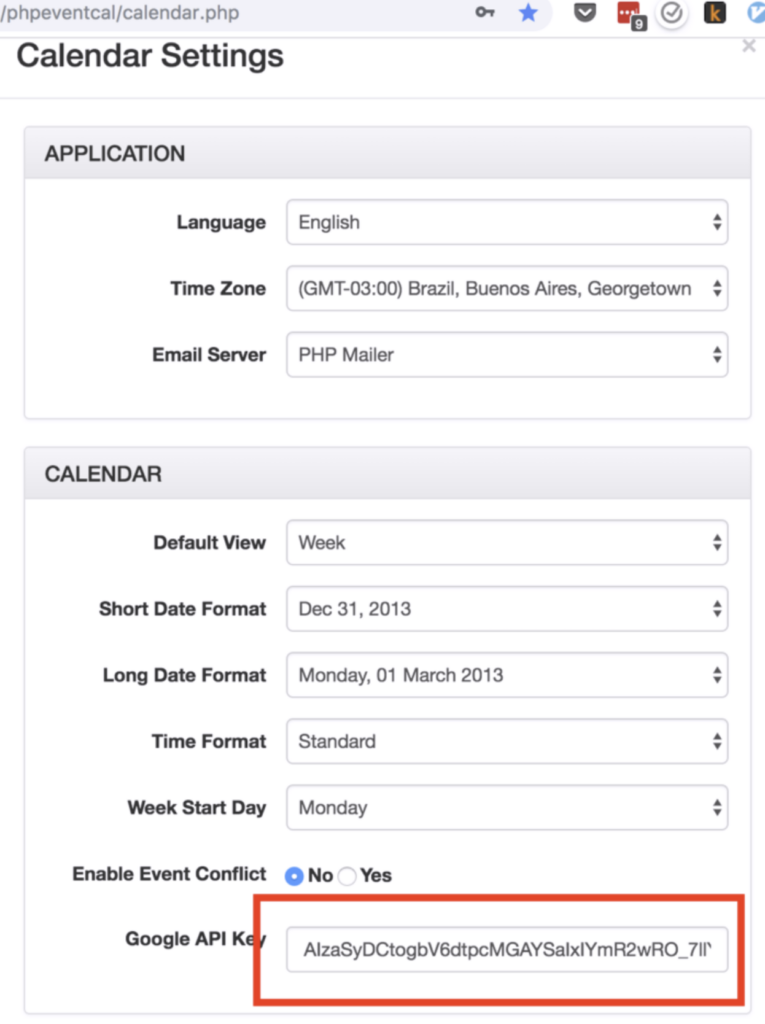This screenshot has width=765, height=1024.
Task: Select No for Enable Event Conflict
Action: pyautogui.click(x=294, y=876)
